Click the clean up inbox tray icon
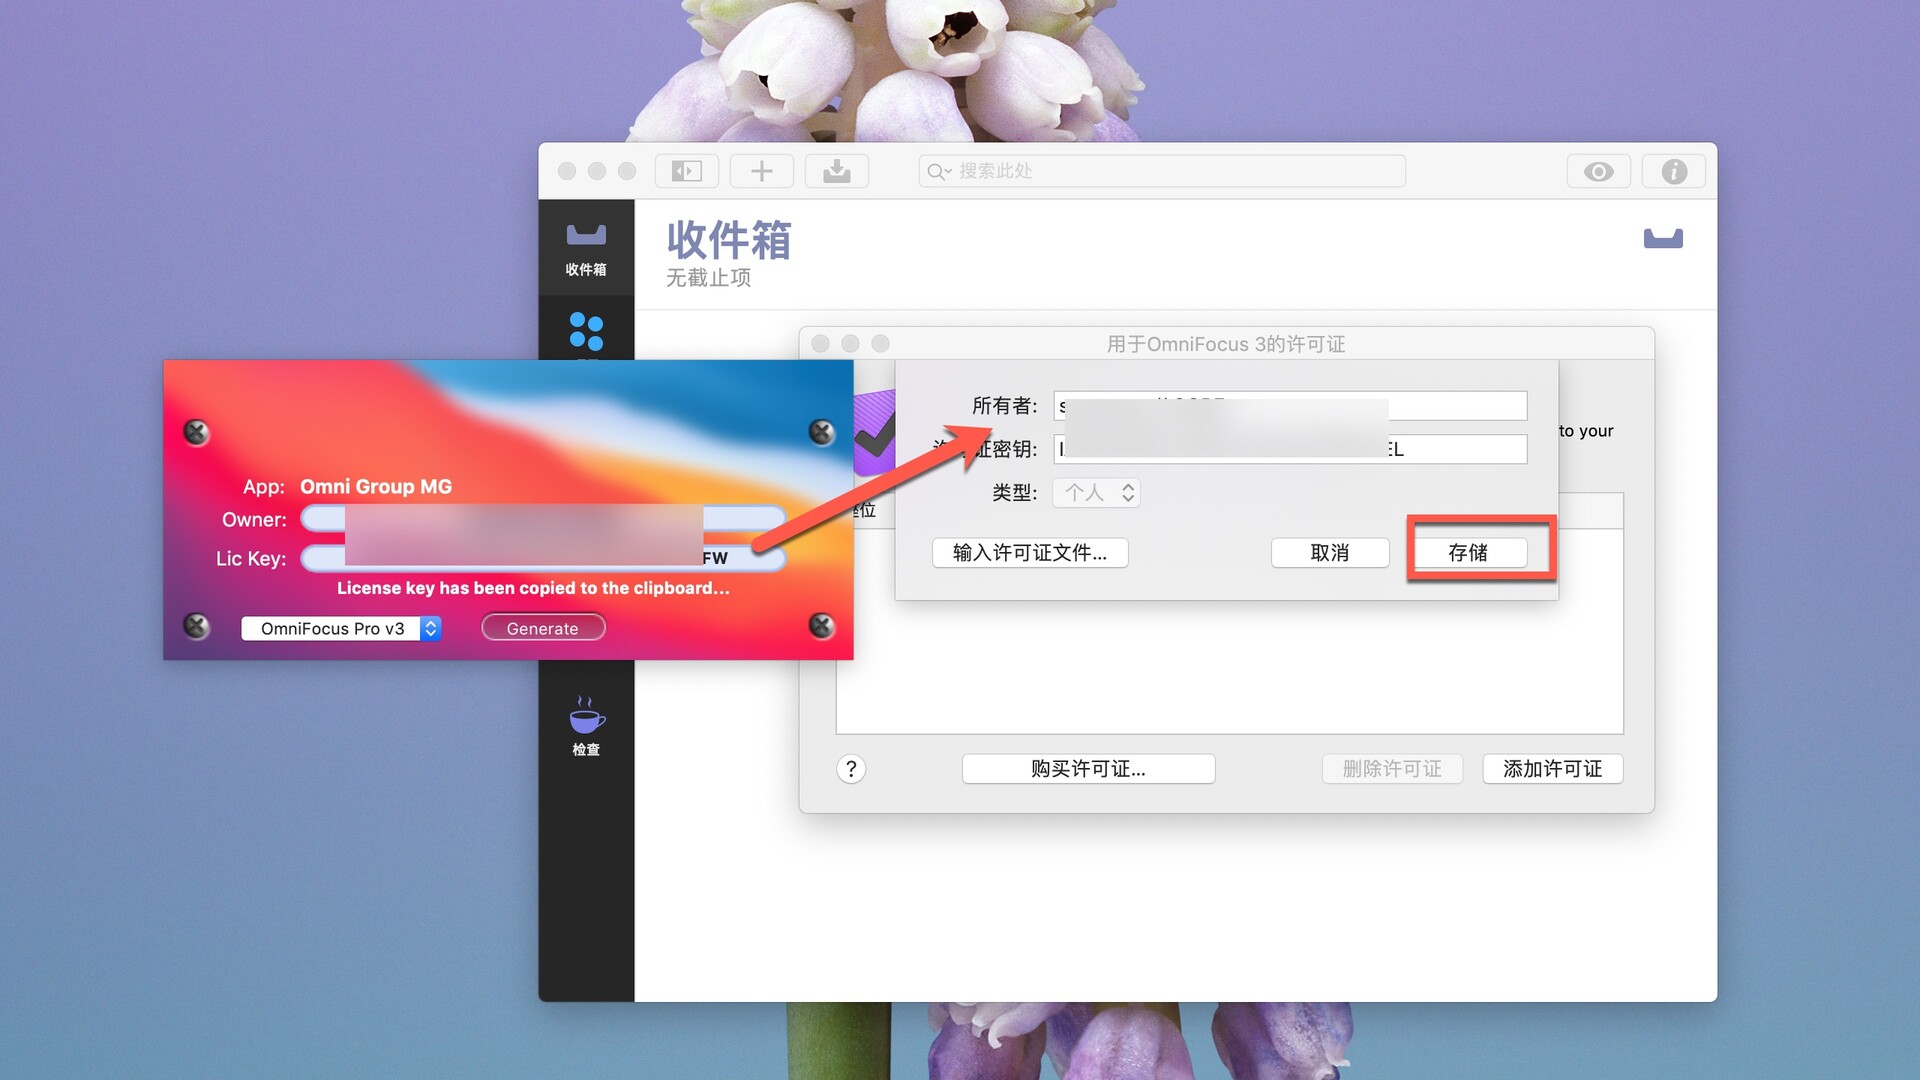 coord(837,172)
